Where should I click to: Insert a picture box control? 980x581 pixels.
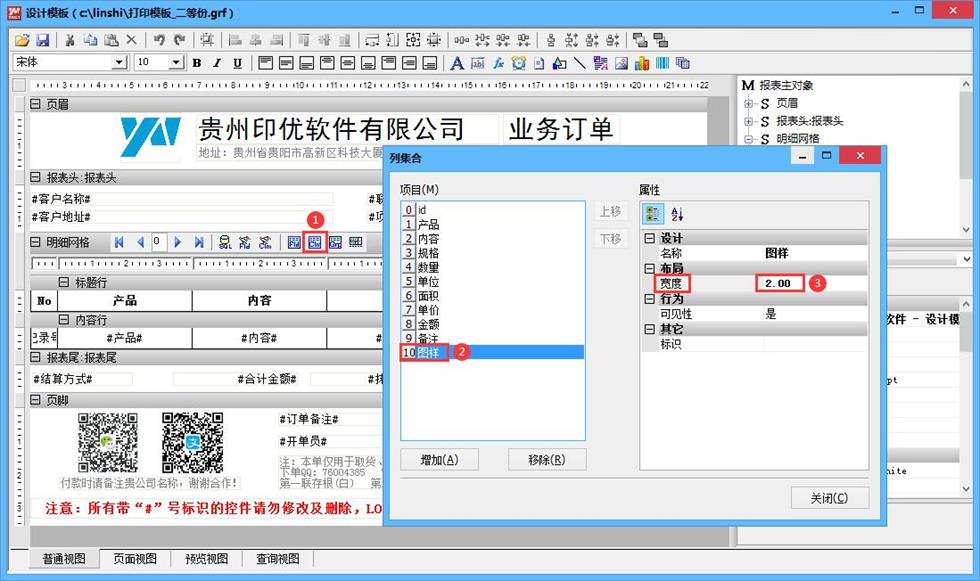point(621,63)
